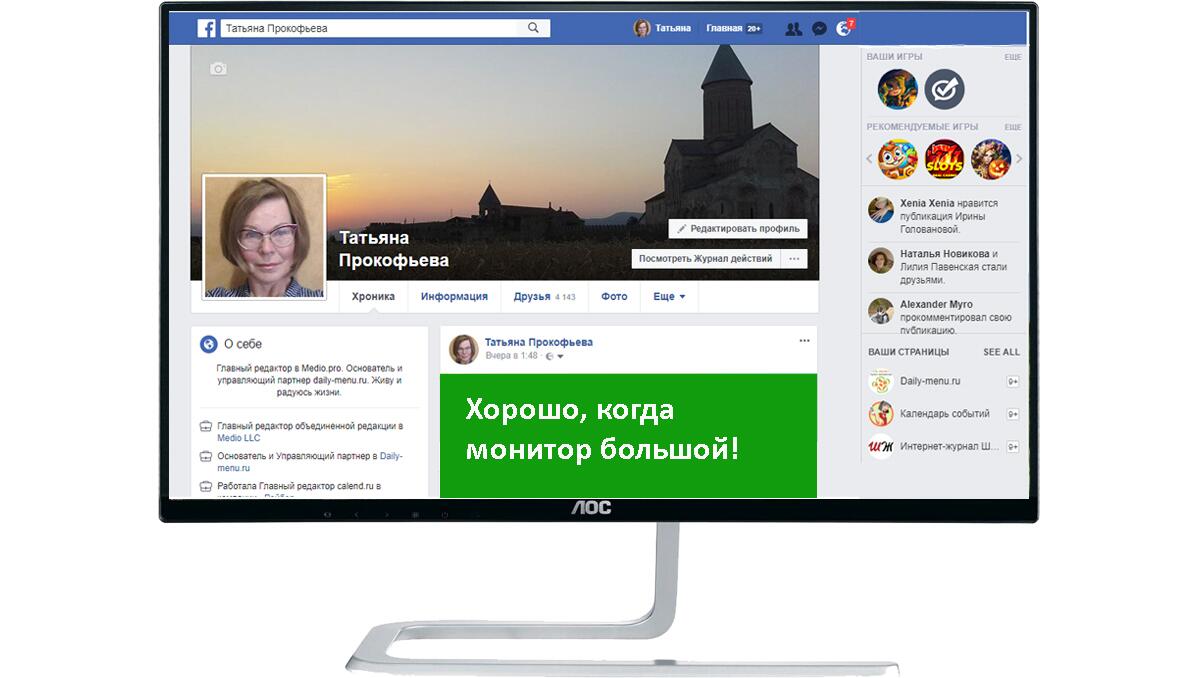Image resolution: width=1200 pixels, height=678 pixels.
Task: Click the cover photo camera icon
Action: (218, 69)
